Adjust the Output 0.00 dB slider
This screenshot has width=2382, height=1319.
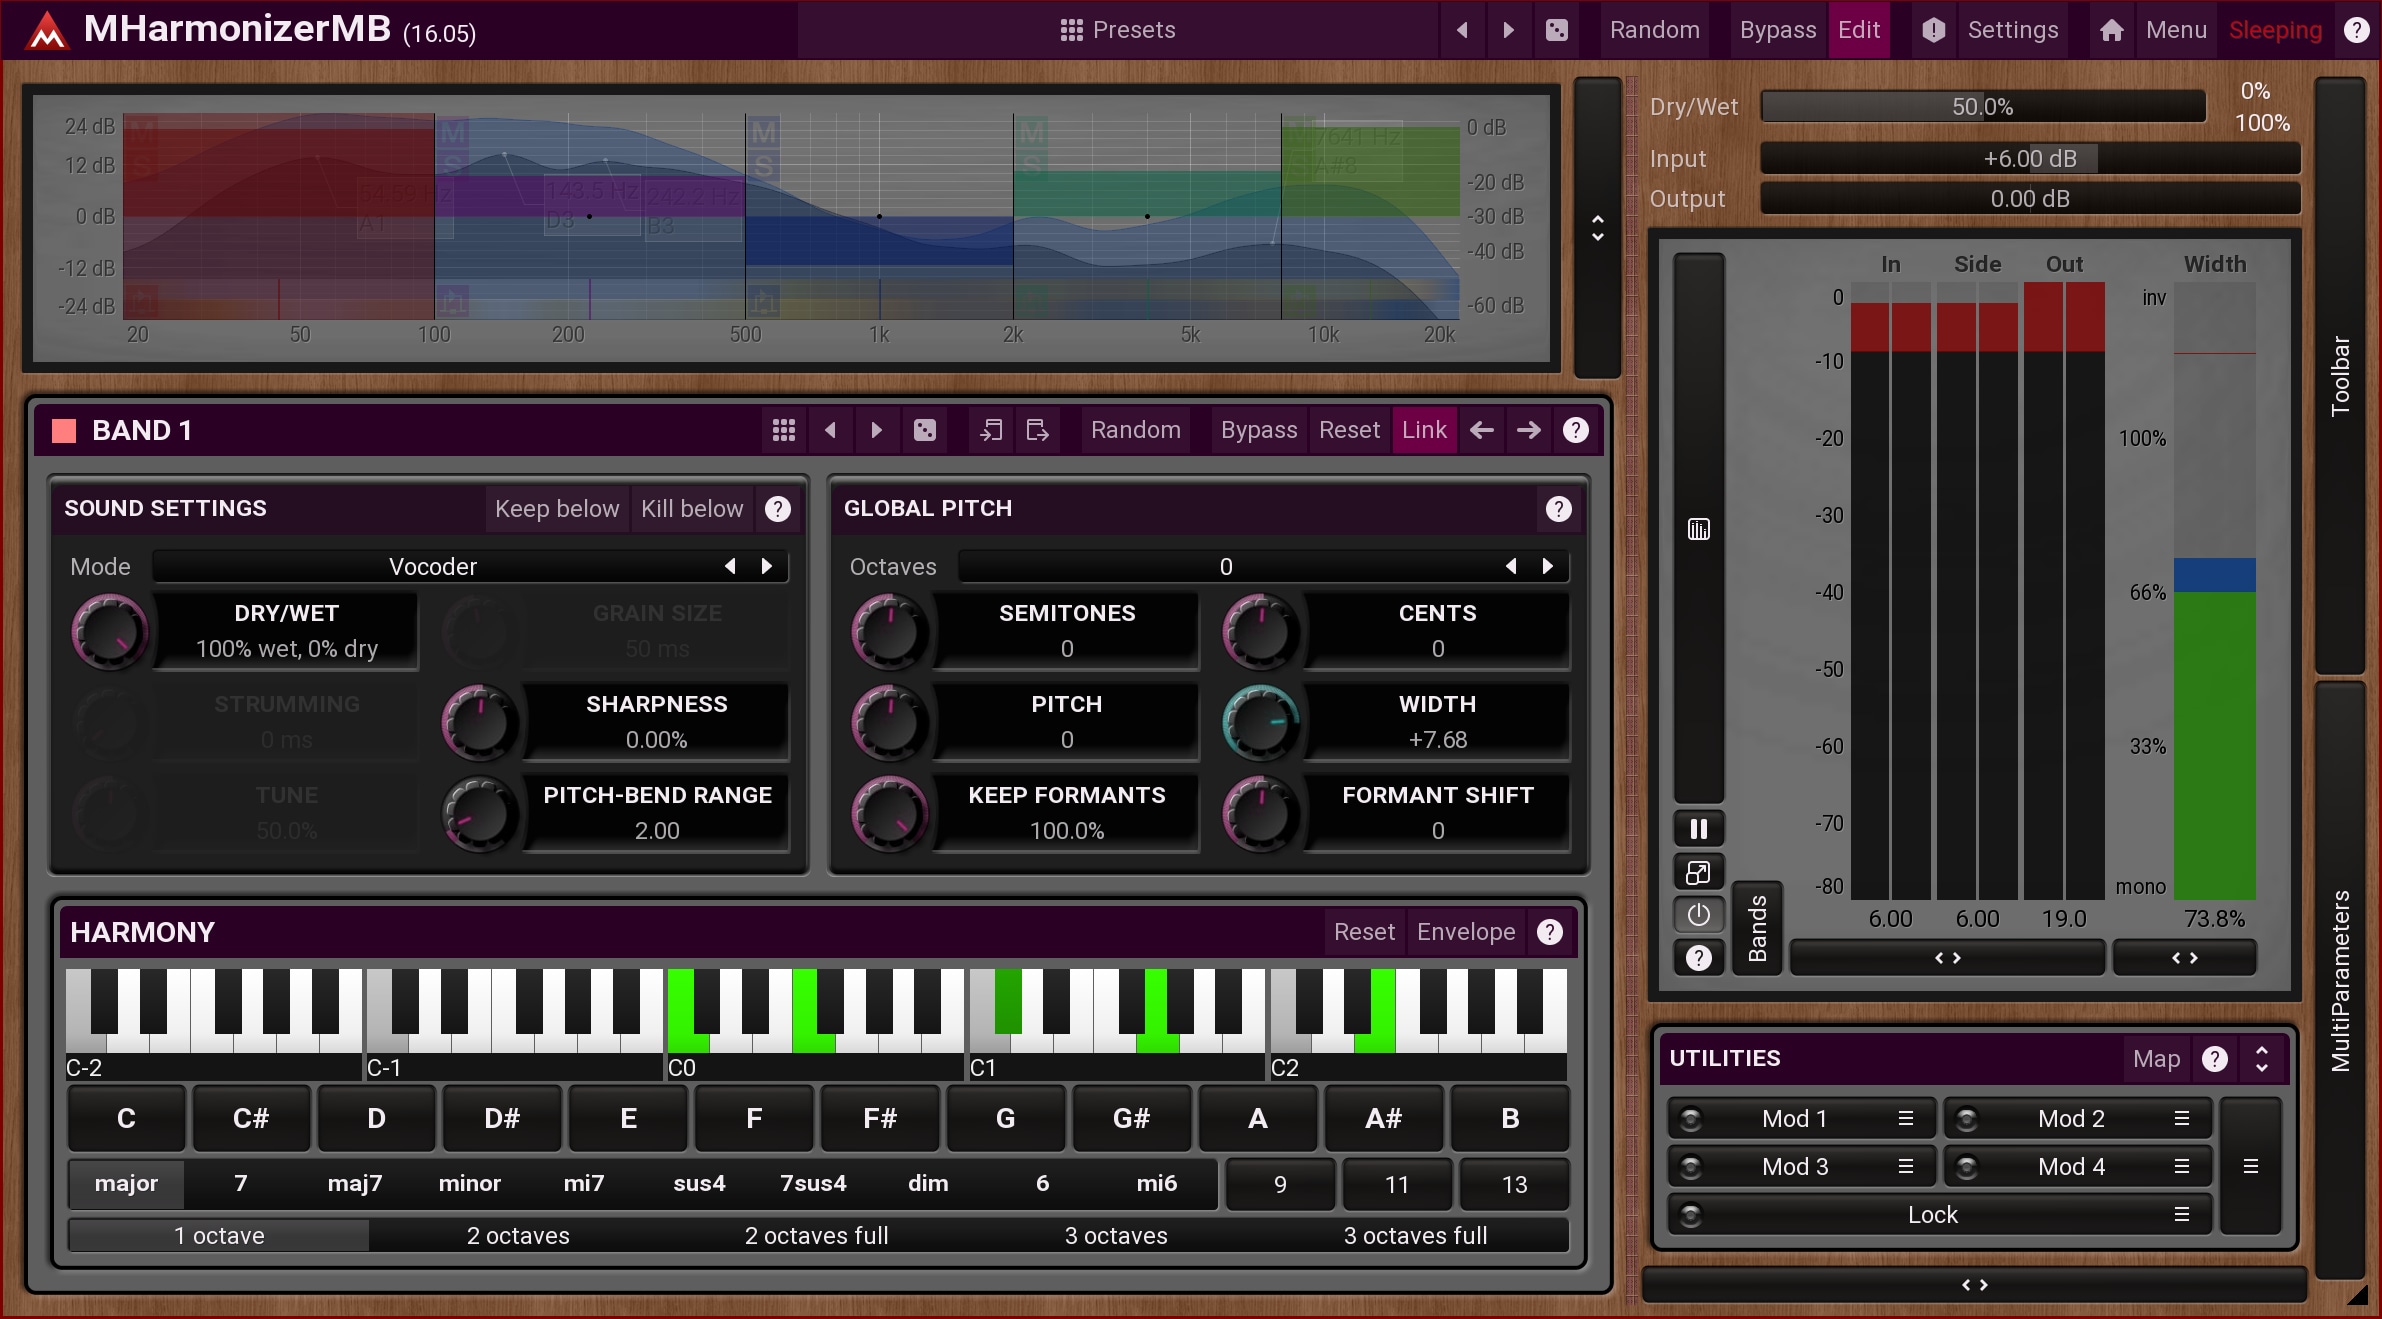point(2030,199)
